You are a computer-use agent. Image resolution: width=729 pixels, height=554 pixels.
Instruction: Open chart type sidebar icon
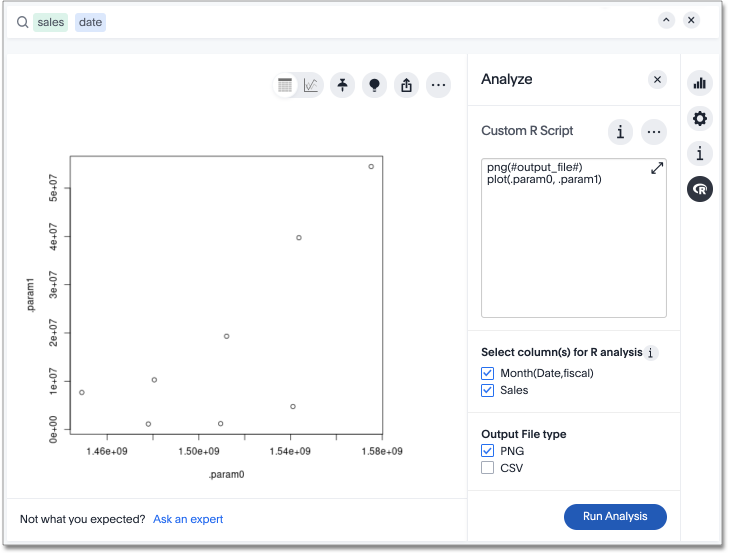(x=700, y=83)
